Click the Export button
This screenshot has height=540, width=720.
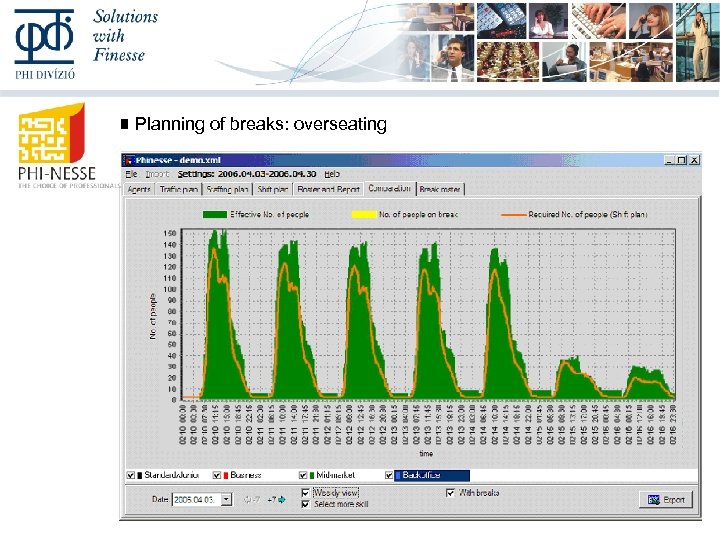(x=666, y=500)
